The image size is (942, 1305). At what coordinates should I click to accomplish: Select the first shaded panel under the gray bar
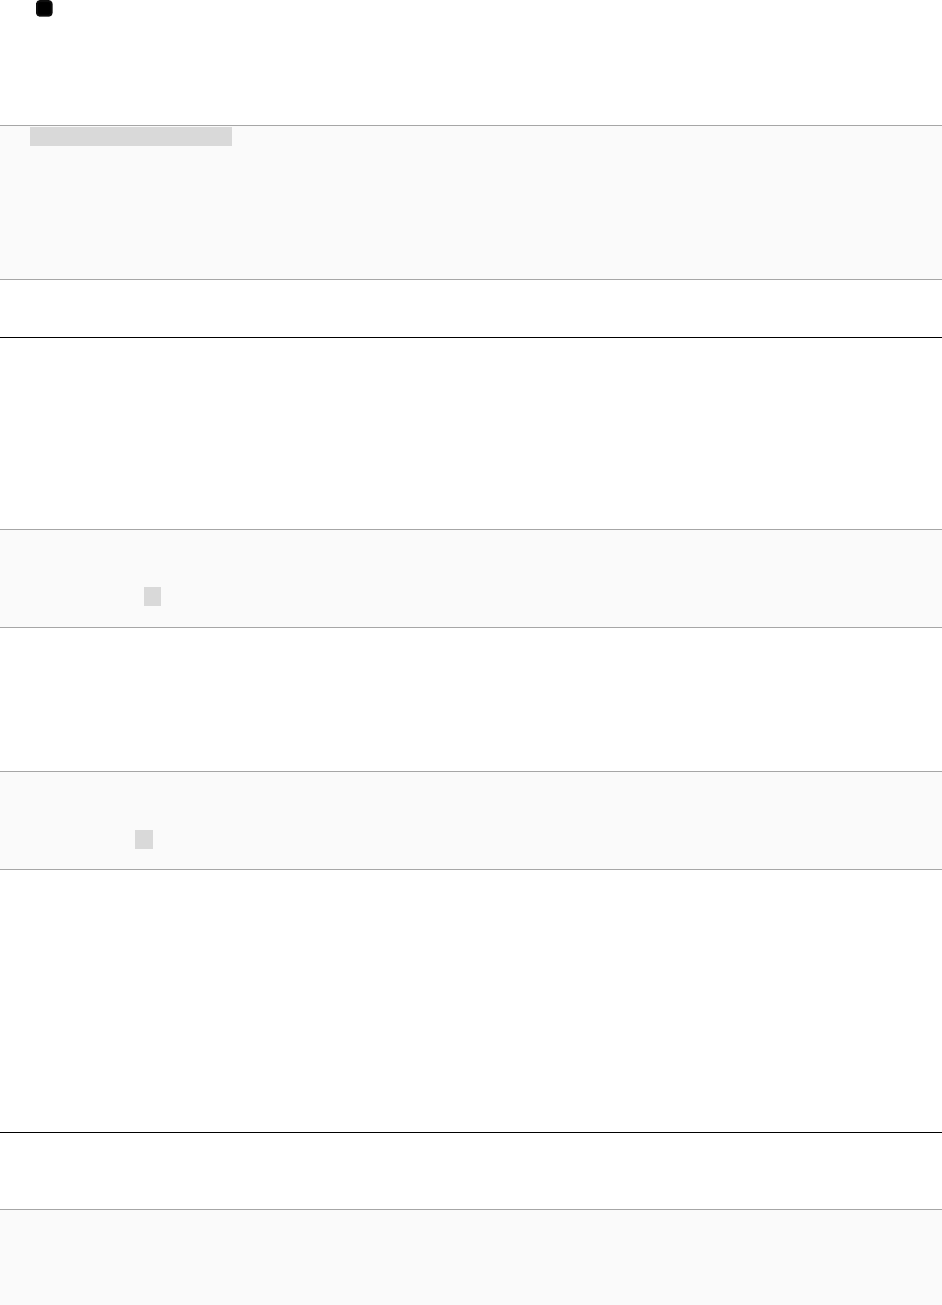(x=471, y=202)
